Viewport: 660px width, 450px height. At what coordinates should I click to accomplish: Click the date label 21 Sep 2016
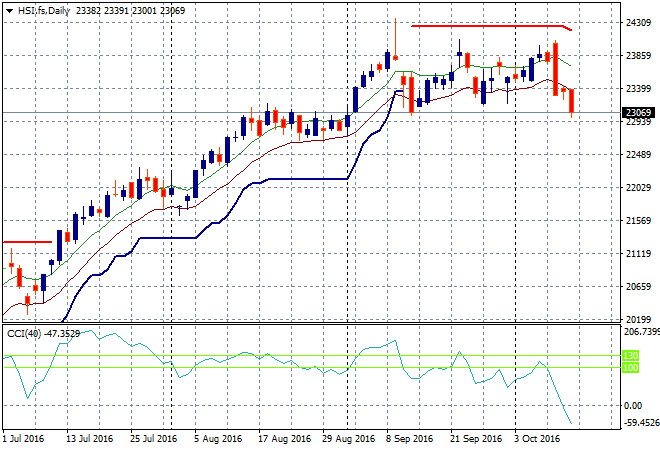pos(476,439)
